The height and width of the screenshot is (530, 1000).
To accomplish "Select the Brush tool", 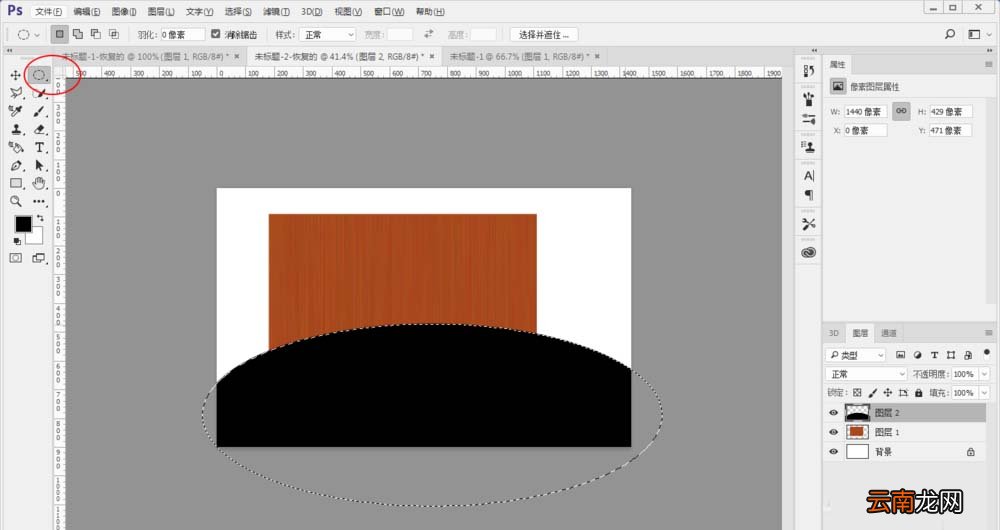I will coord(39,111).
